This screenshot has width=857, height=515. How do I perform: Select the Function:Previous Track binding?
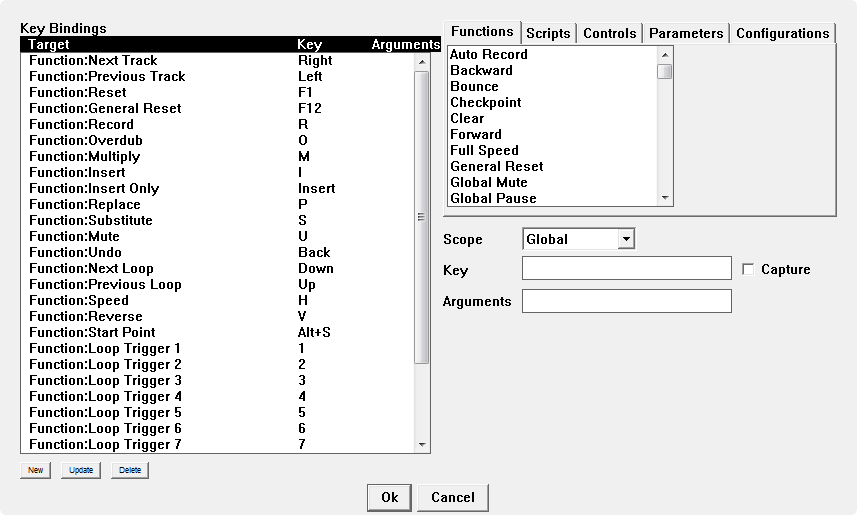218,77
